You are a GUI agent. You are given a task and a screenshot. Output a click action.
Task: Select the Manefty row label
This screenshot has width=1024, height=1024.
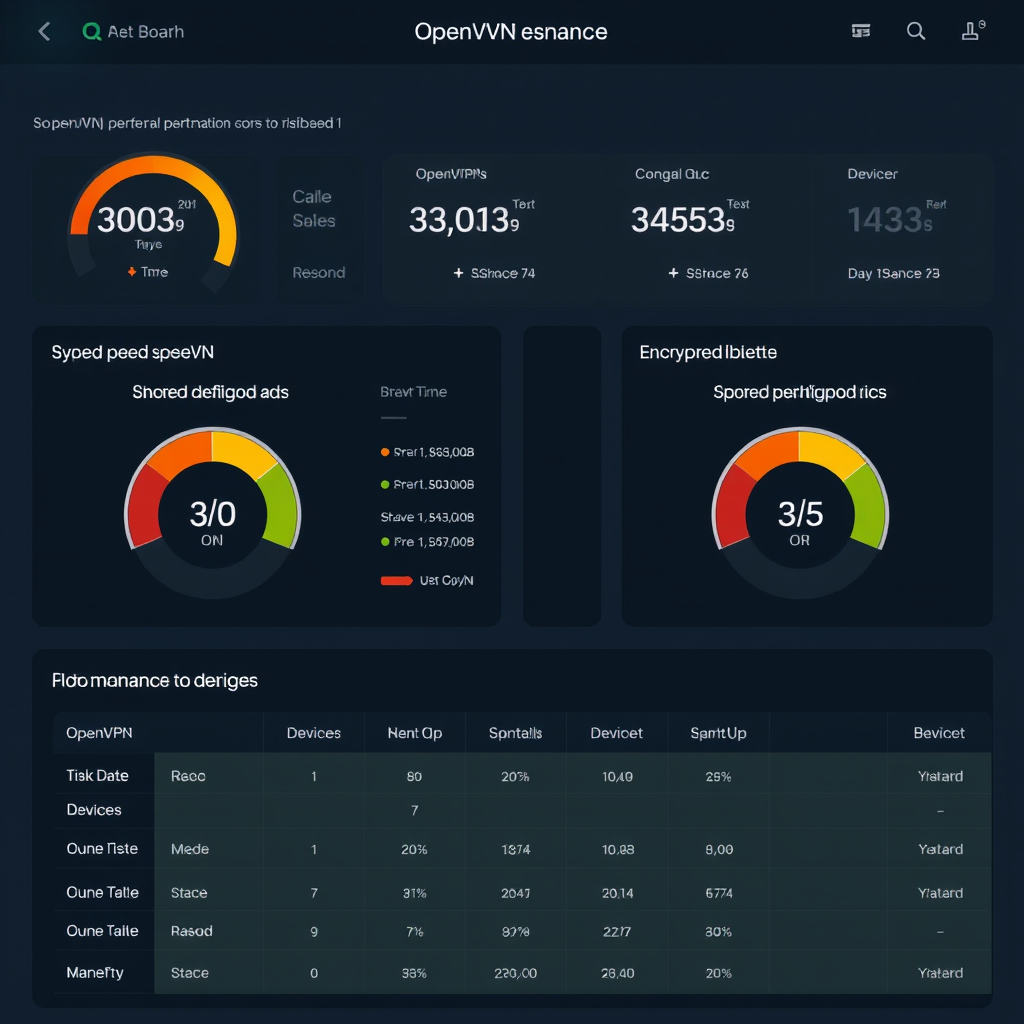click(95, 972)
